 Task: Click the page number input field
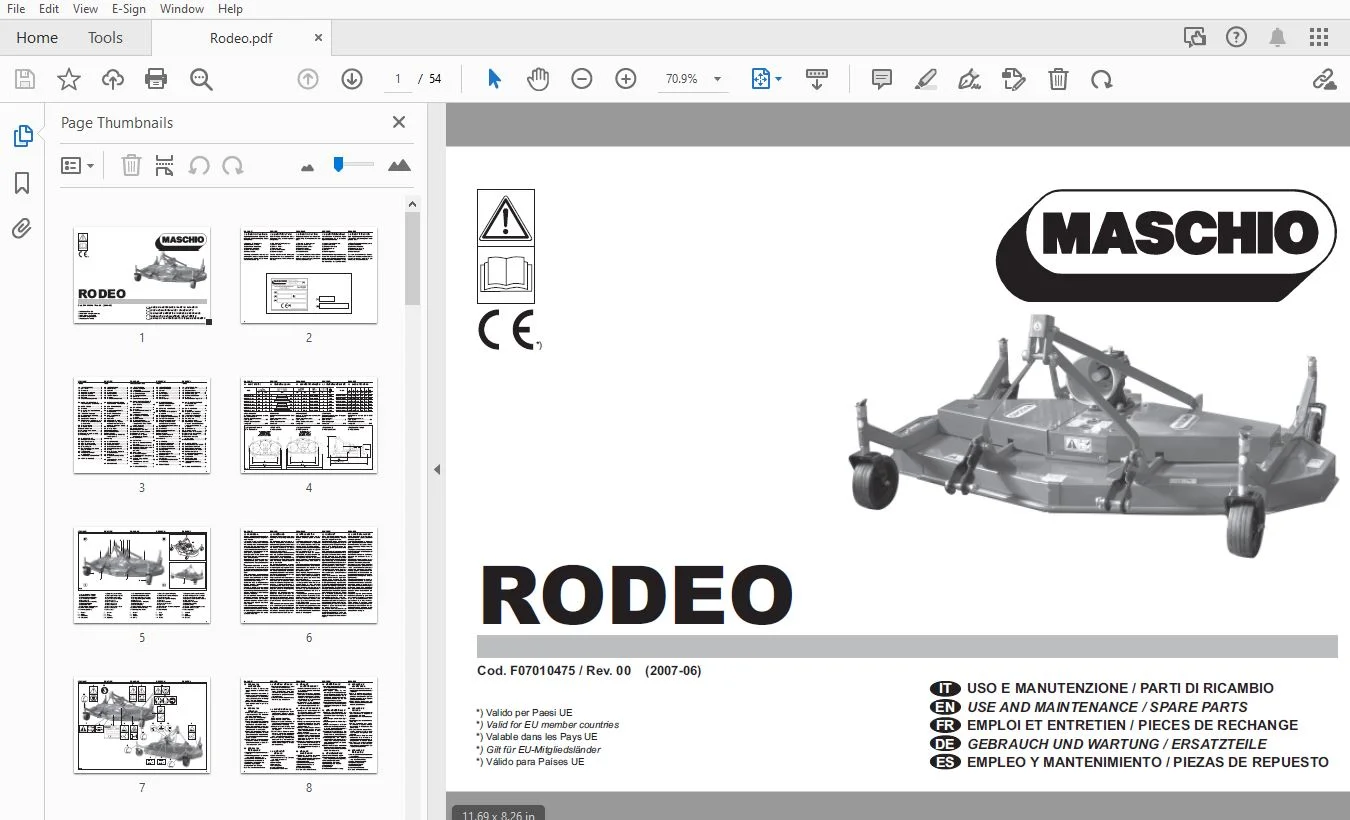click(398, 79)
